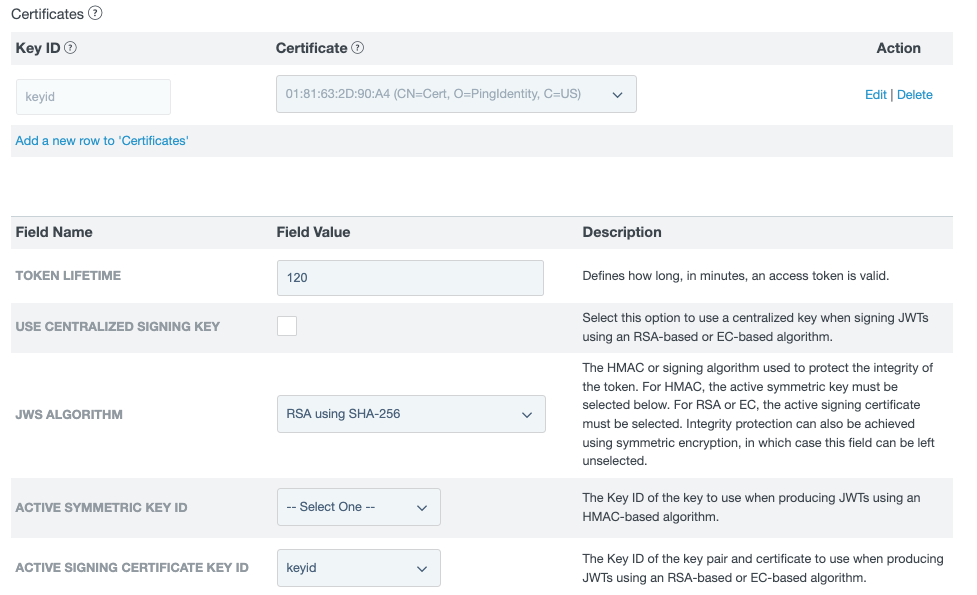
Task: Edit the keyid certificate row
Action: pos(875,94)
